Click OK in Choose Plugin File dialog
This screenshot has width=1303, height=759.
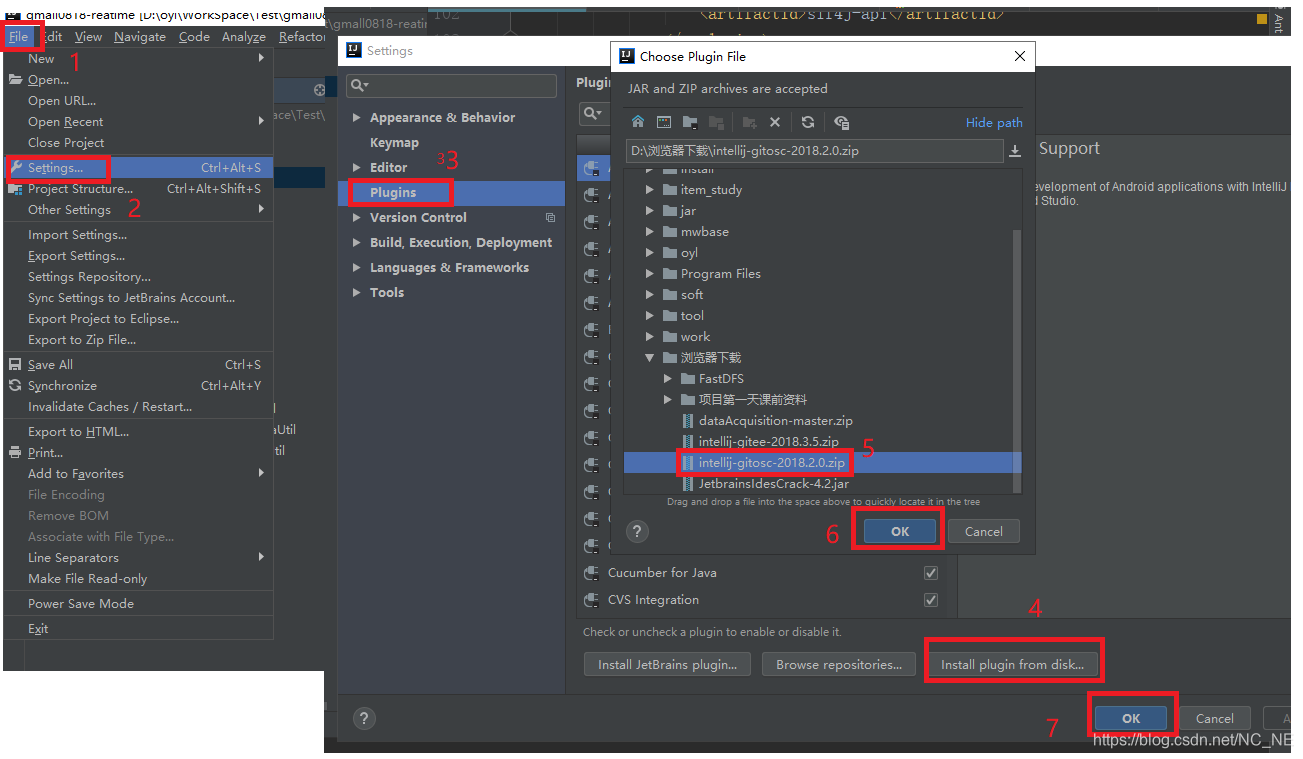(x=900, y=531)
